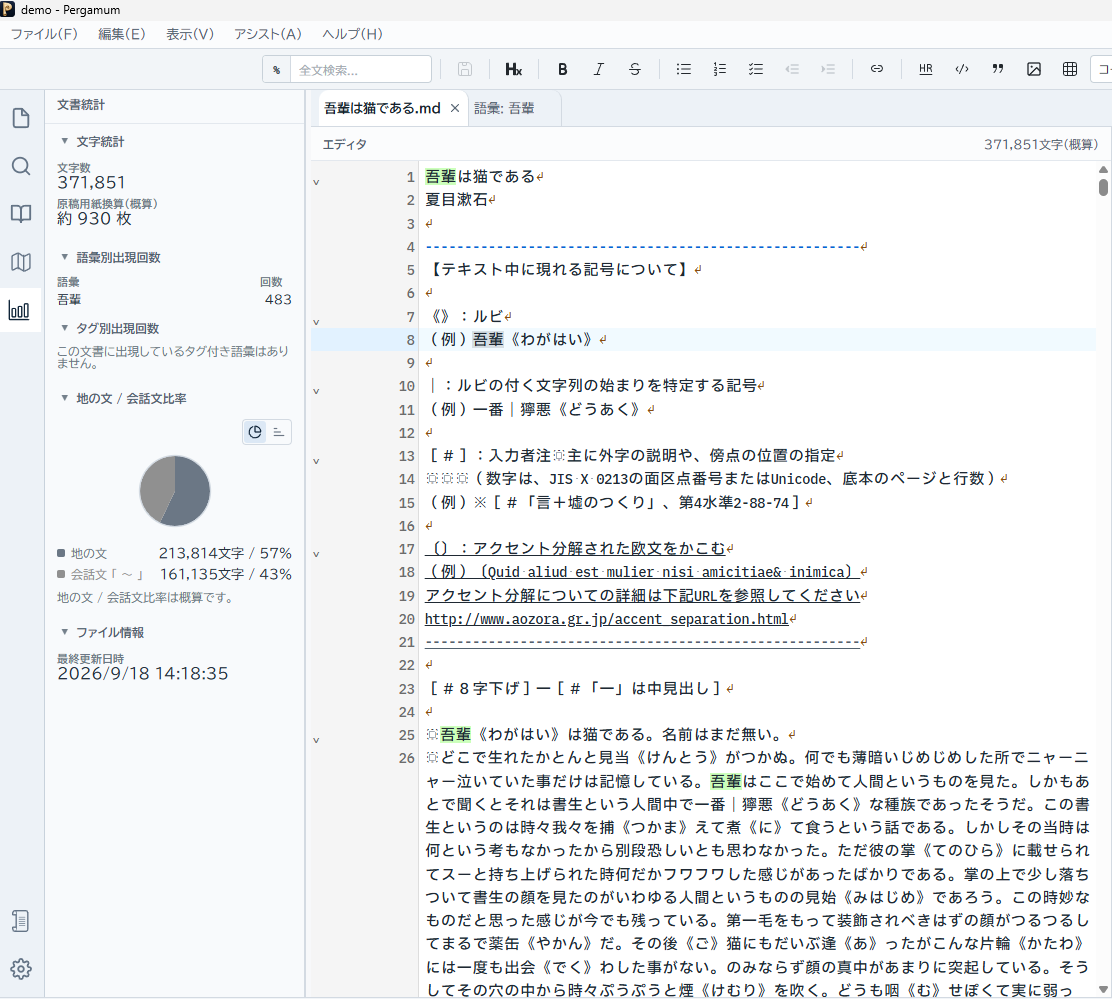1112x999 pixels.
Task: Collapse the 文字統計 section
Action: [x=65, y=141]
